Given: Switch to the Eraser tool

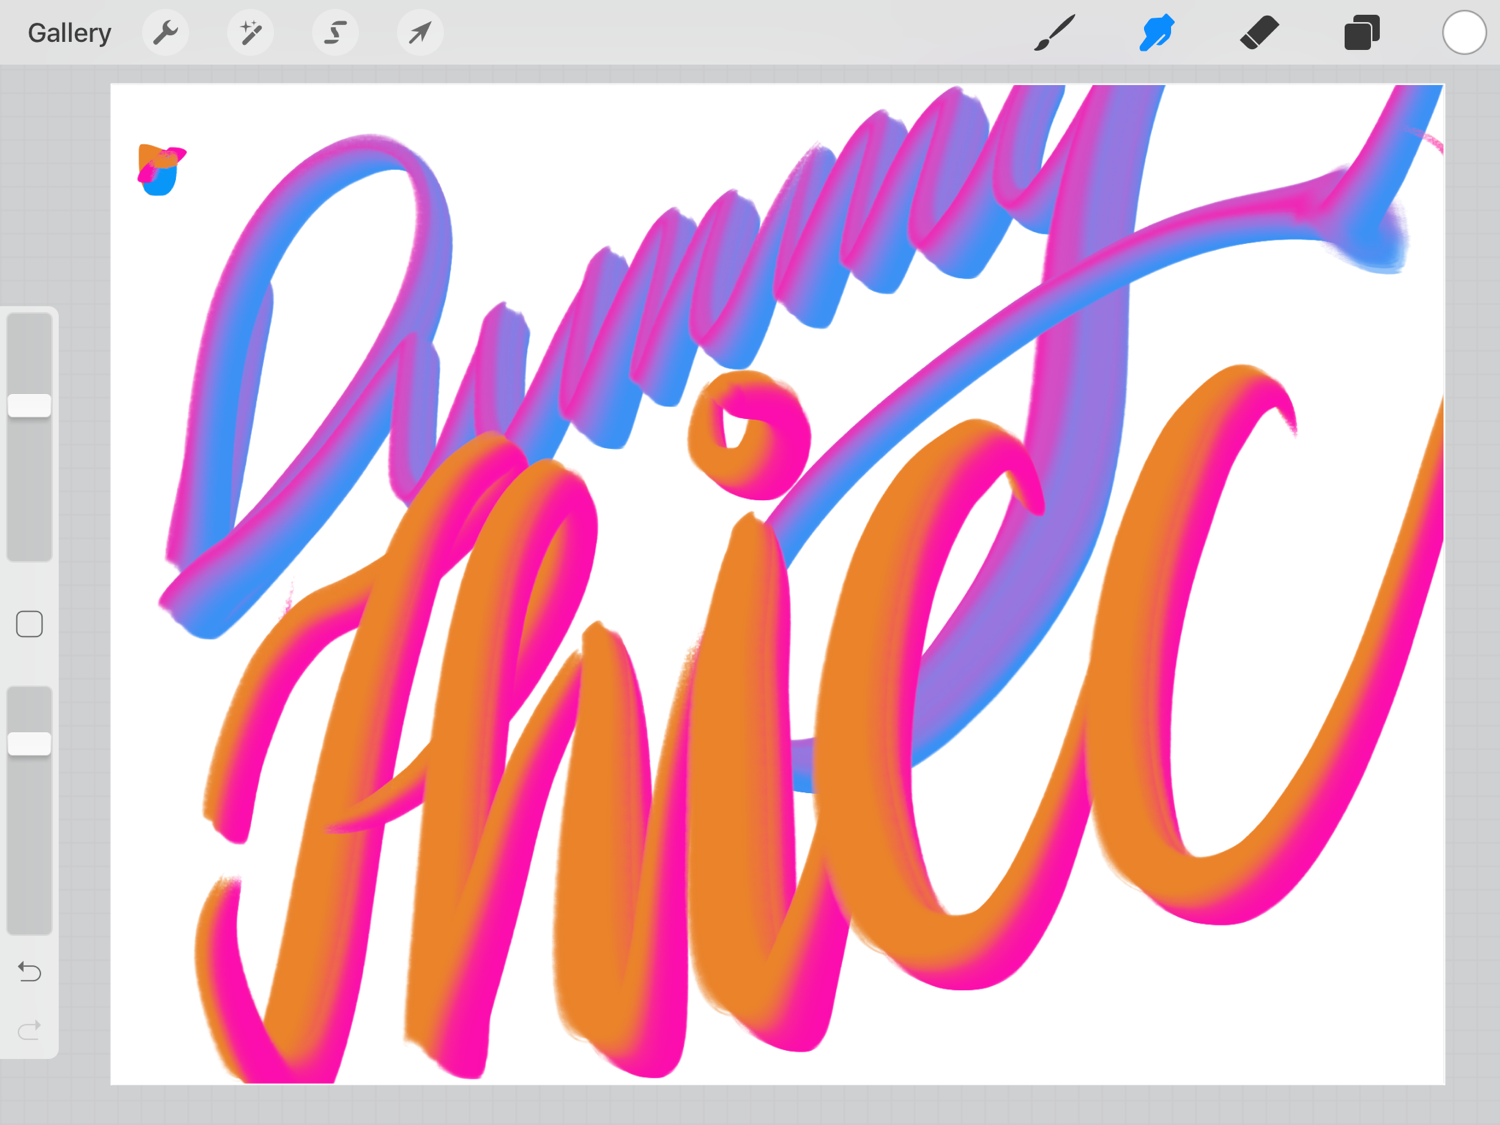Looking at the screenshot, I should tap(1259, 33).
